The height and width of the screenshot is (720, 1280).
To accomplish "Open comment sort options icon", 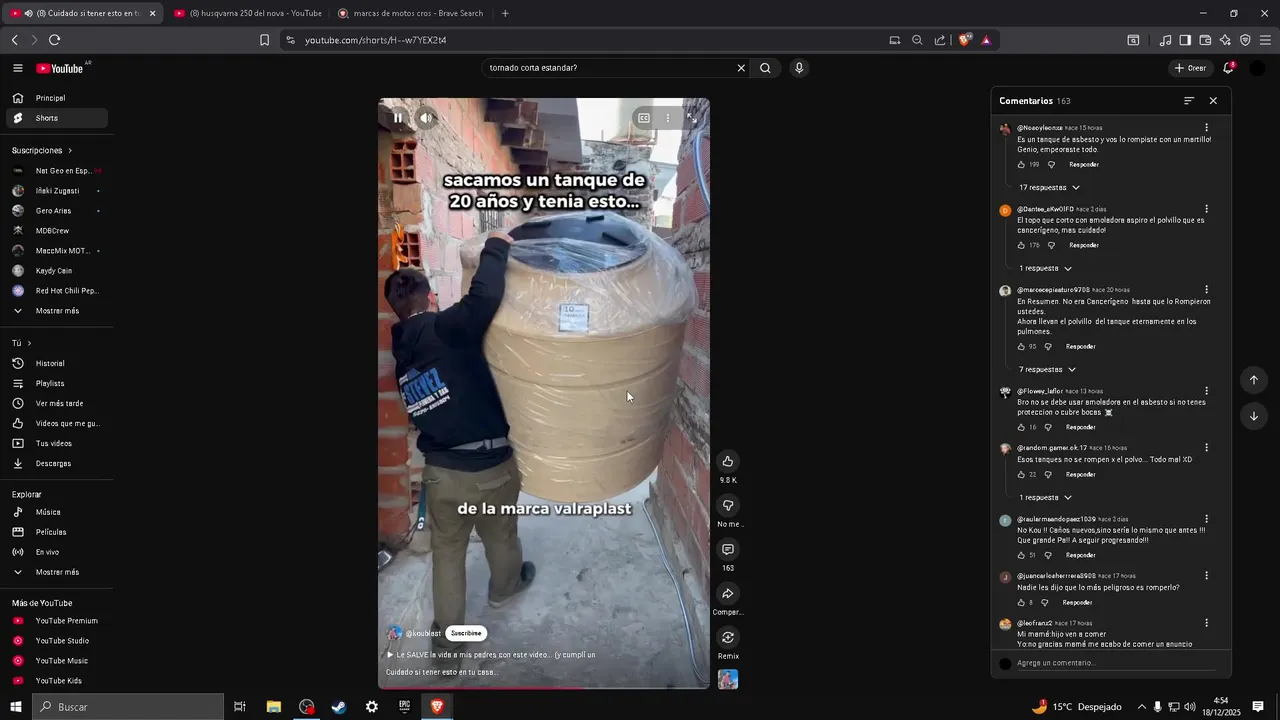I will click(x=1189, y=101).
